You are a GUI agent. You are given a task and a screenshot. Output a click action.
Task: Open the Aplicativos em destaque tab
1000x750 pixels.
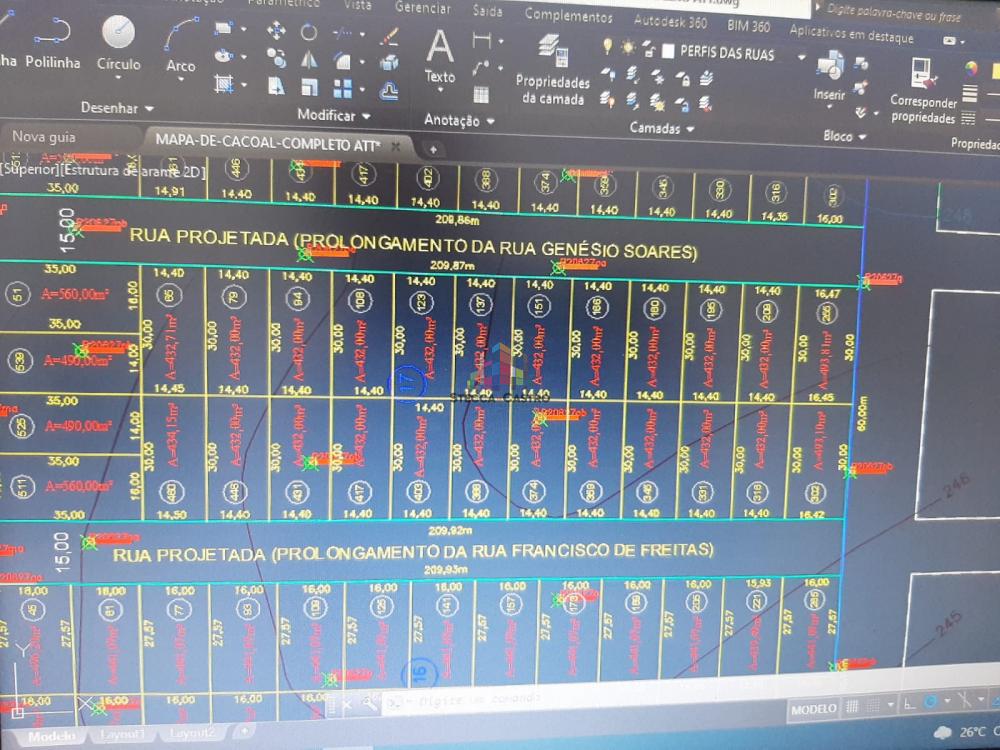point(851,33)
